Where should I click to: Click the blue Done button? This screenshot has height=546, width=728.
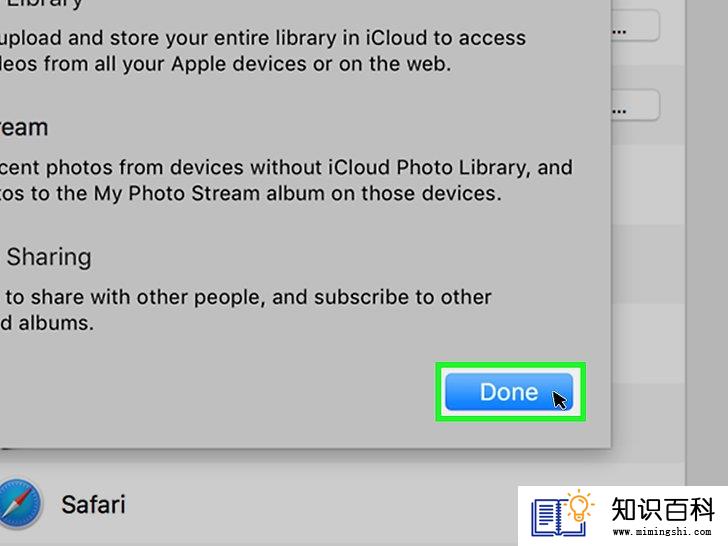point(509,392)
